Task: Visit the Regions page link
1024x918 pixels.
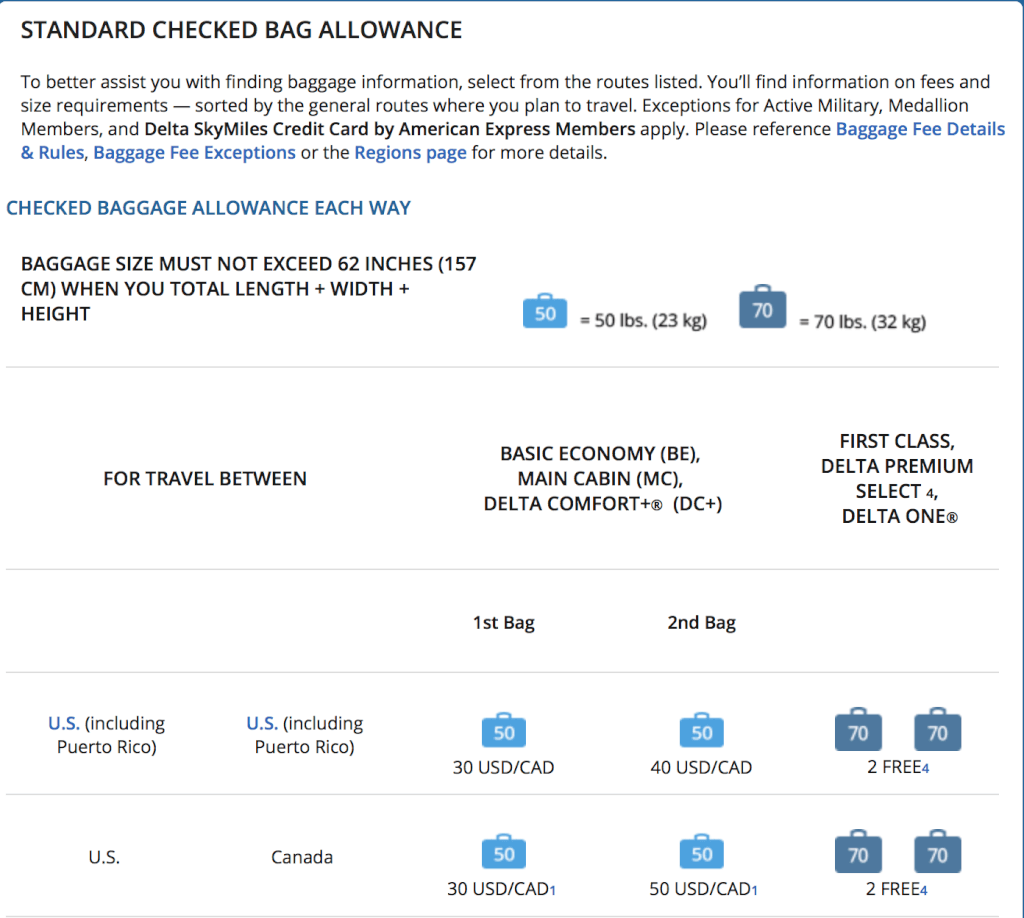Action: point(410,152)
